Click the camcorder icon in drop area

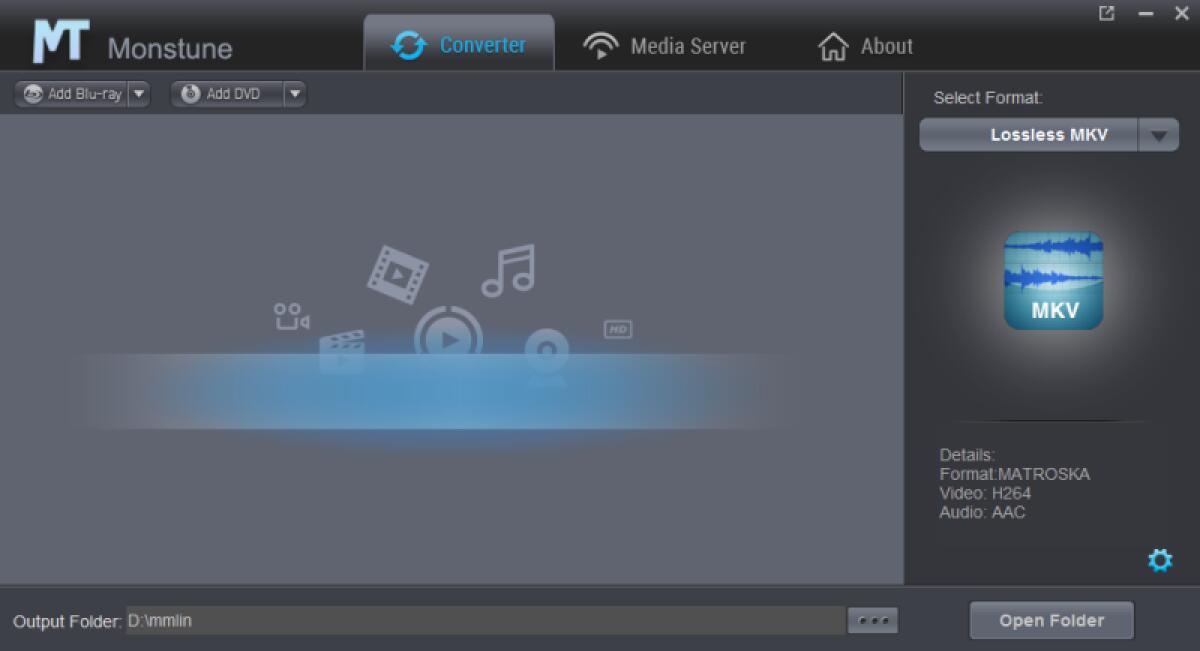click(291, 317)
